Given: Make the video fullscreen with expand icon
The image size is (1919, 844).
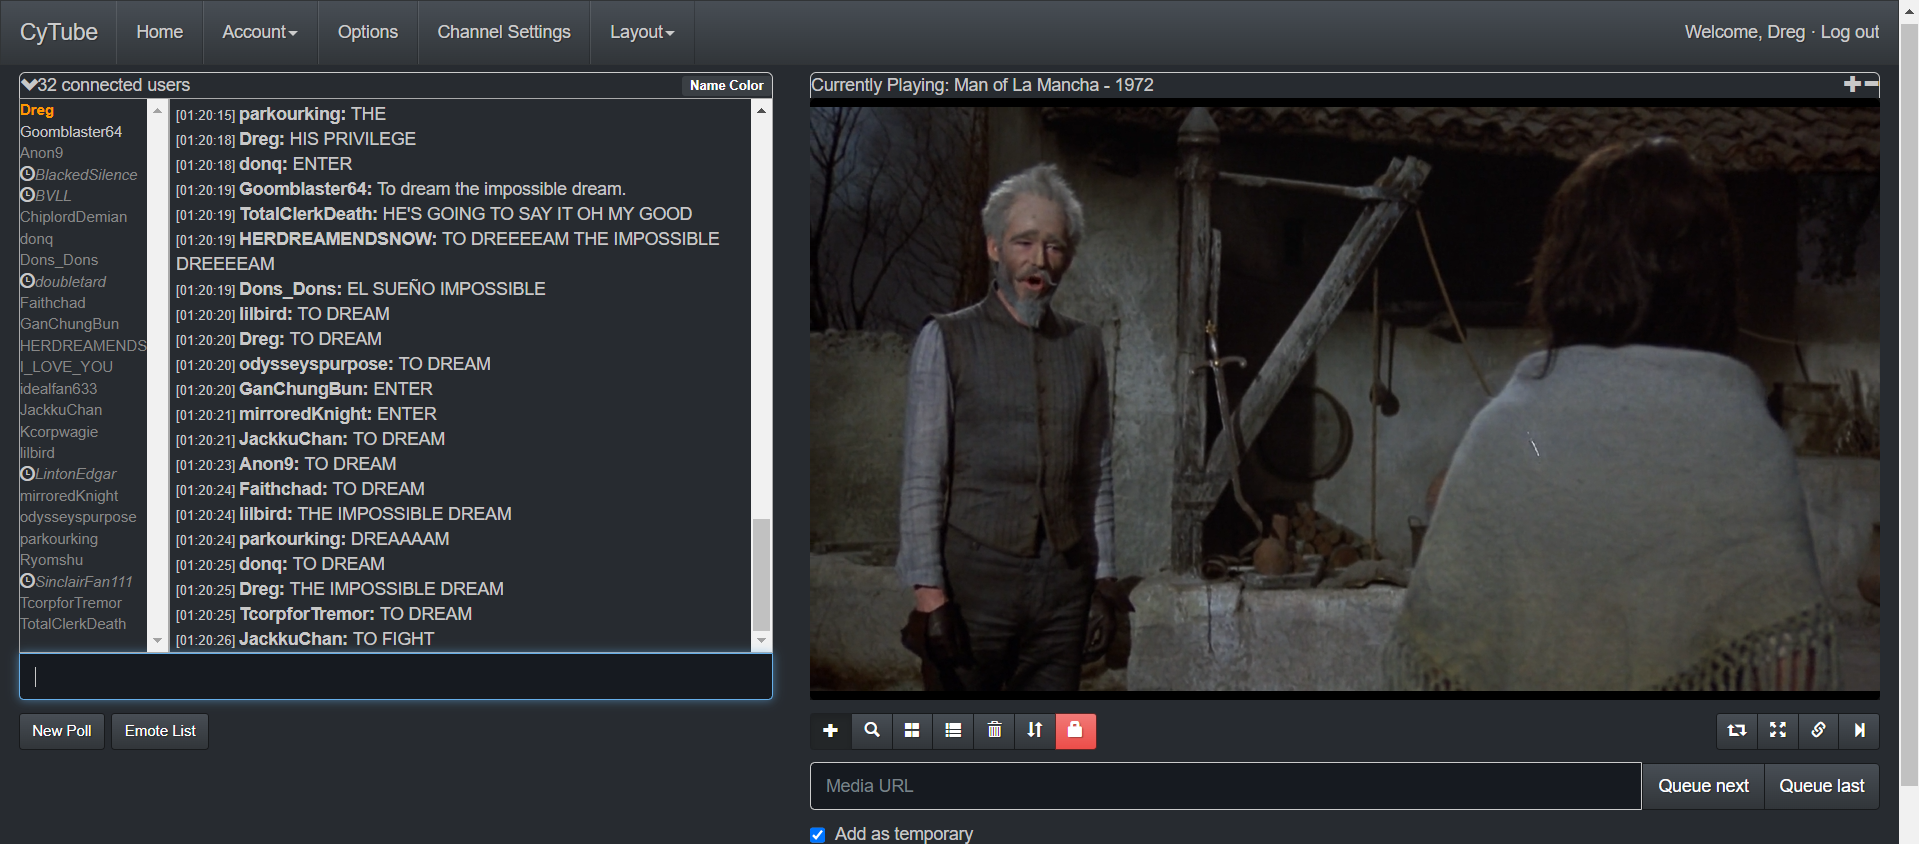Looking at the screenshot, I should point(1778,731).
